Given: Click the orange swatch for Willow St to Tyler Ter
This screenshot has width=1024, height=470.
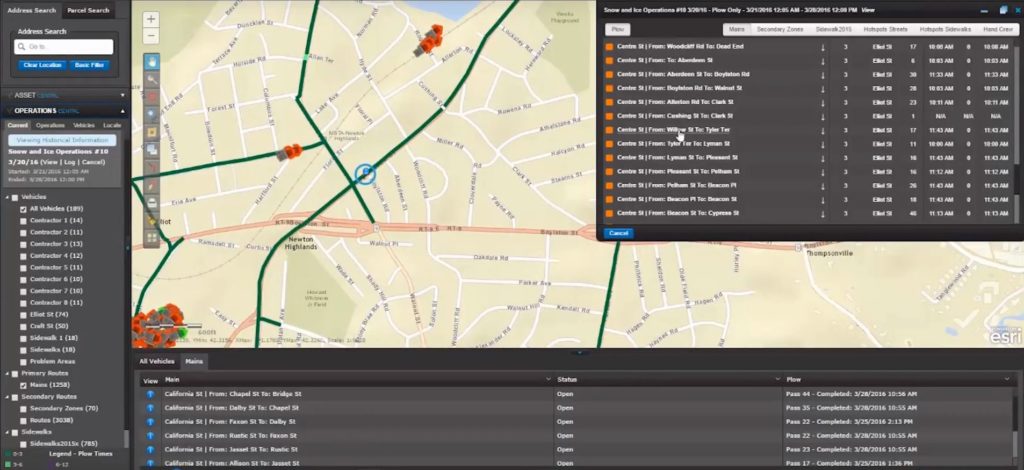Looking at the screenshot, I should [x=609, y=130].
